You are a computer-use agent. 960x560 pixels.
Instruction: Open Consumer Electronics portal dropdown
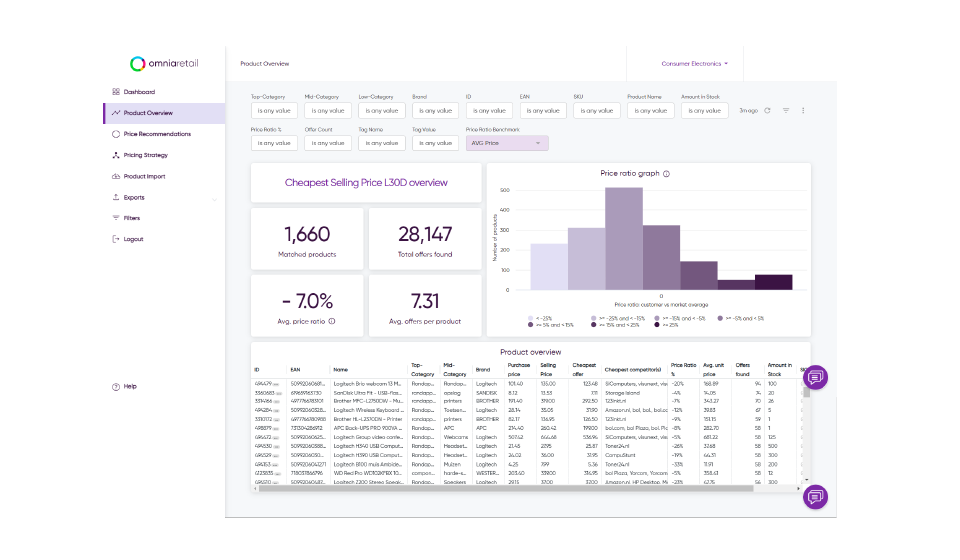[x=694, y=64]
